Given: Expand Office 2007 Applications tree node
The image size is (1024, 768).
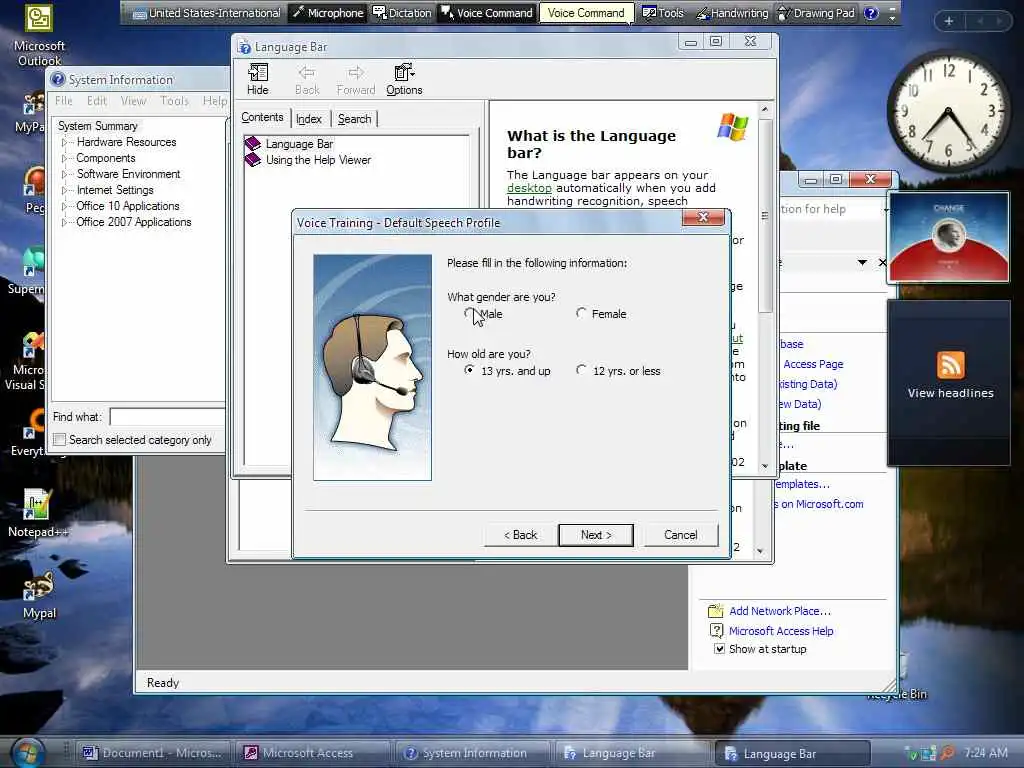Looking at the screenshot, I should (x=65, y=222).
